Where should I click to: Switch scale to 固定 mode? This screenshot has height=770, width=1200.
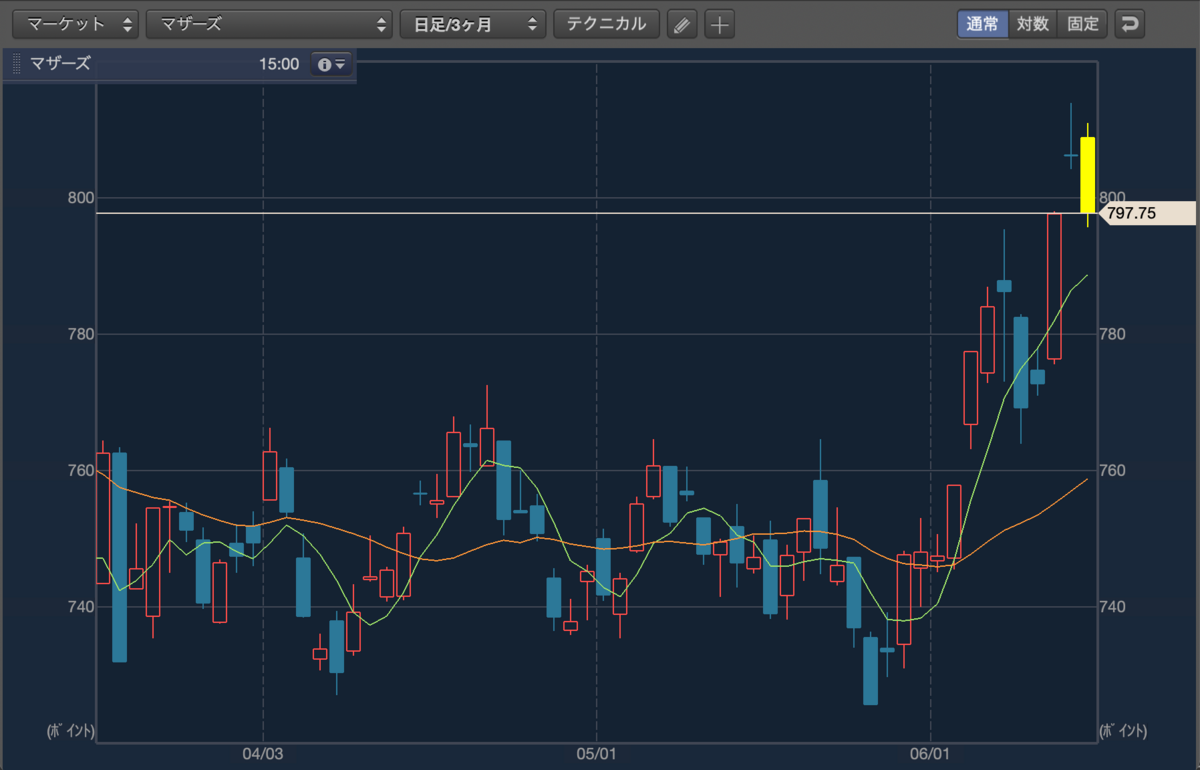click(1083, 24)
